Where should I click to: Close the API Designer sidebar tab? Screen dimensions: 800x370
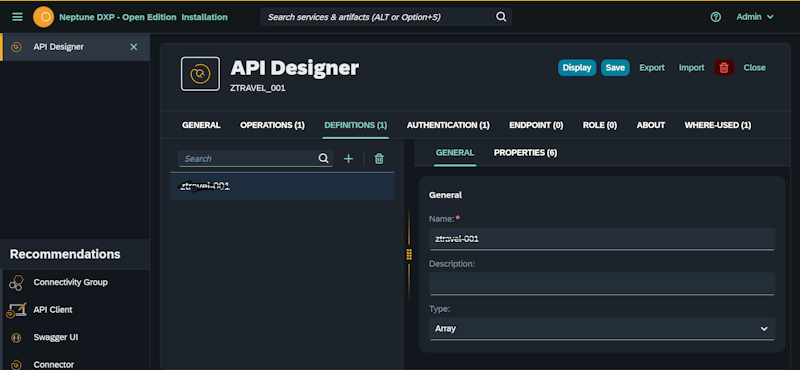coord(134,47)
